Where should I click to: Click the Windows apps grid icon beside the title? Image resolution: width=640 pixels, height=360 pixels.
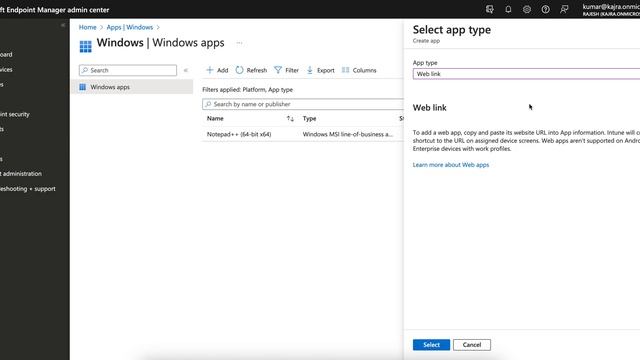[x=85, y=47]
